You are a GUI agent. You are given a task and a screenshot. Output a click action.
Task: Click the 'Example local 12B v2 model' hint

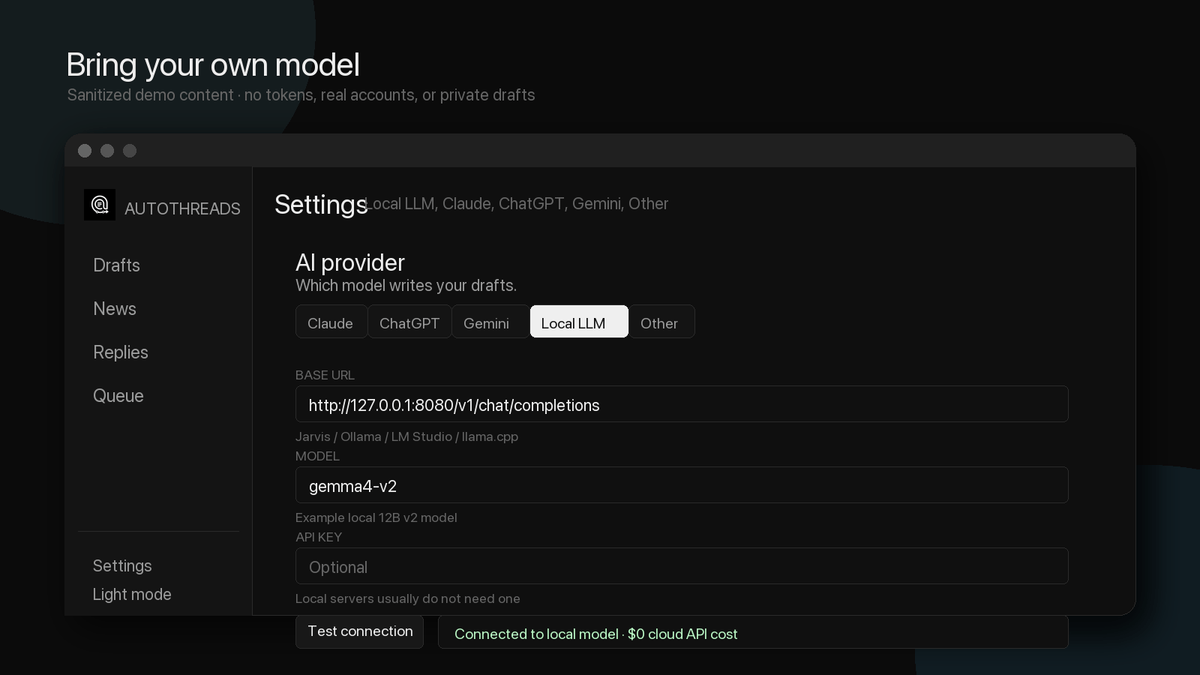pos(376,518)
